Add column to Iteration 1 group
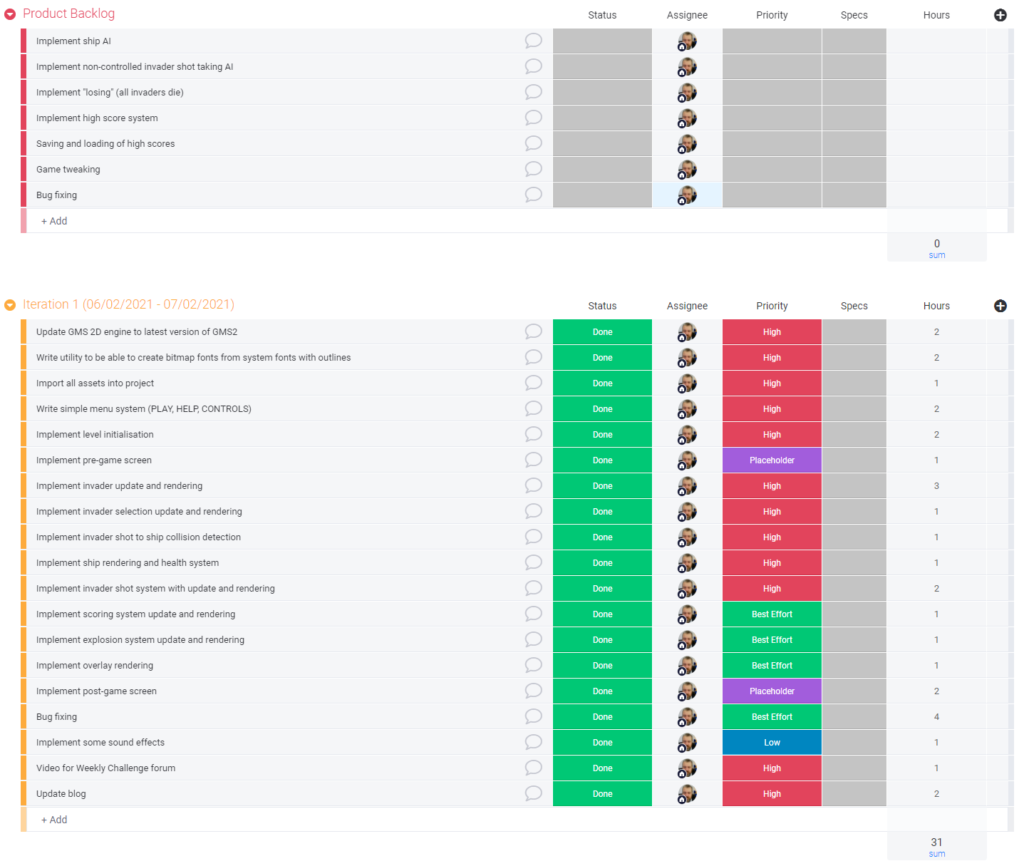 [1000, 306]
